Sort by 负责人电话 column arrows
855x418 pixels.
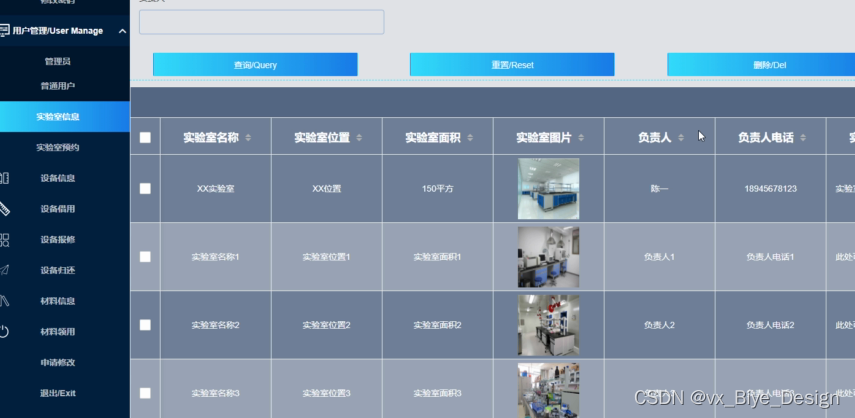(x=803, y=138)
